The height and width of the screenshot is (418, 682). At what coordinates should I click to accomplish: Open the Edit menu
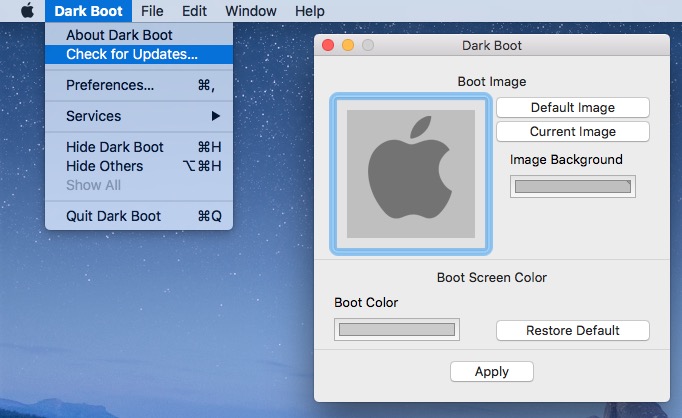click(194, 11)
